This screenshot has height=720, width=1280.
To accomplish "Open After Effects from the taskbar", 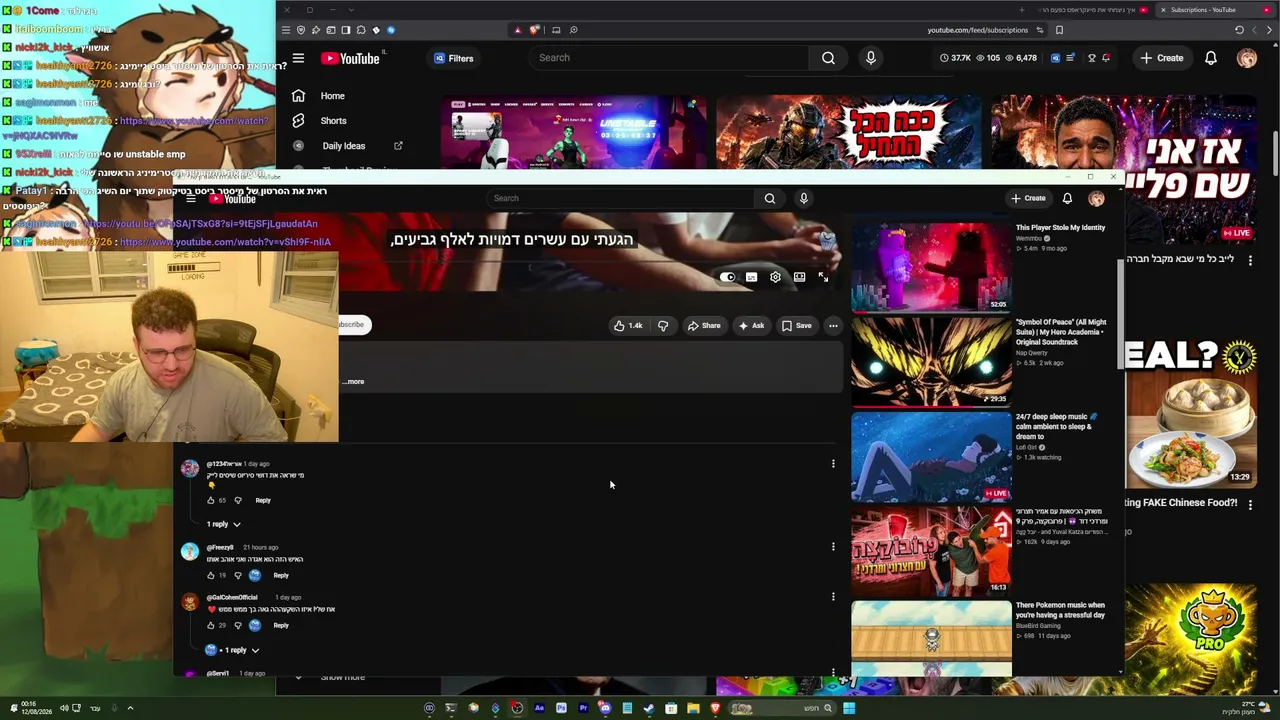I will click(539, 708).
